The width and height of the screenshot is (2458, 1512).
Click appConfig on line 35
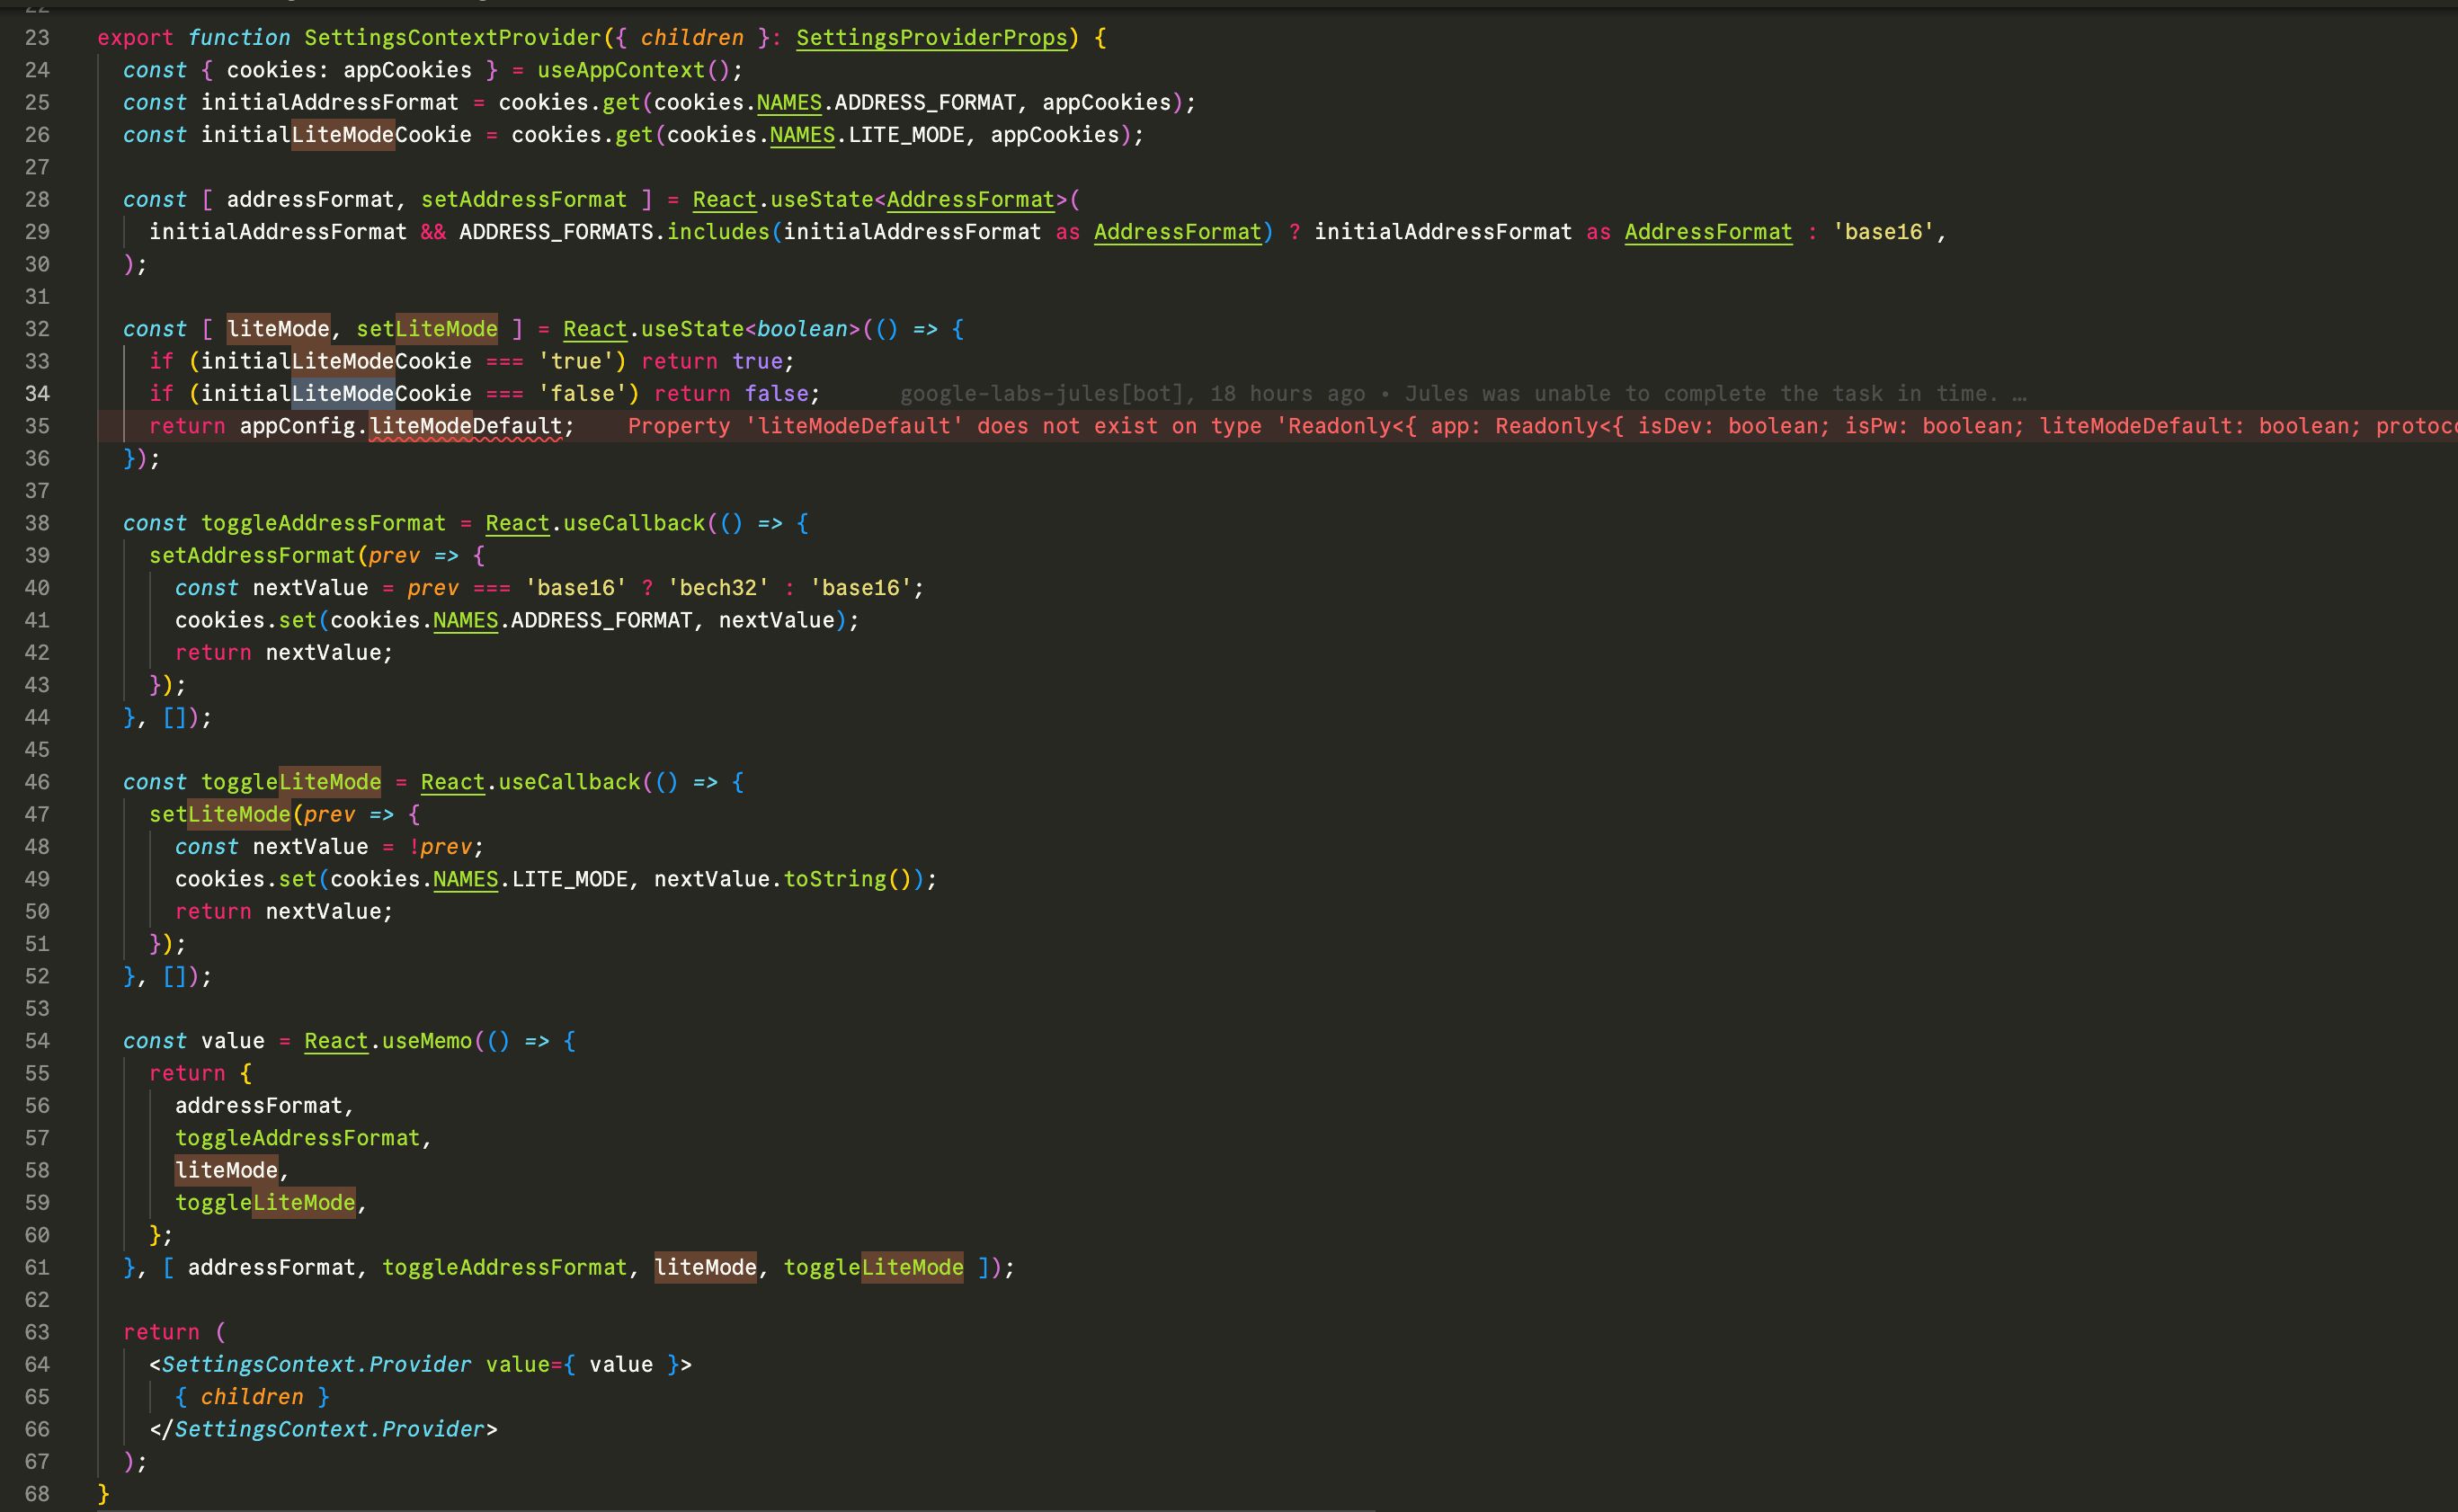[x=298, y=426]
